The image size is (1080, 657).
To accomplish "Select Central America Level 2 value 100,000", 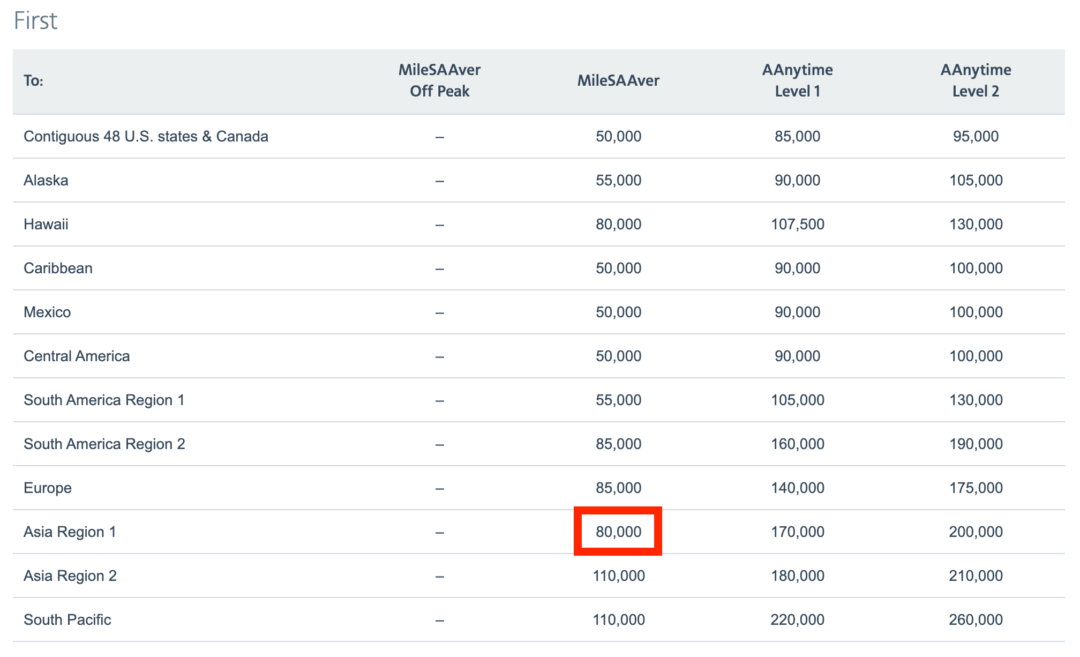I will point(975,356).
